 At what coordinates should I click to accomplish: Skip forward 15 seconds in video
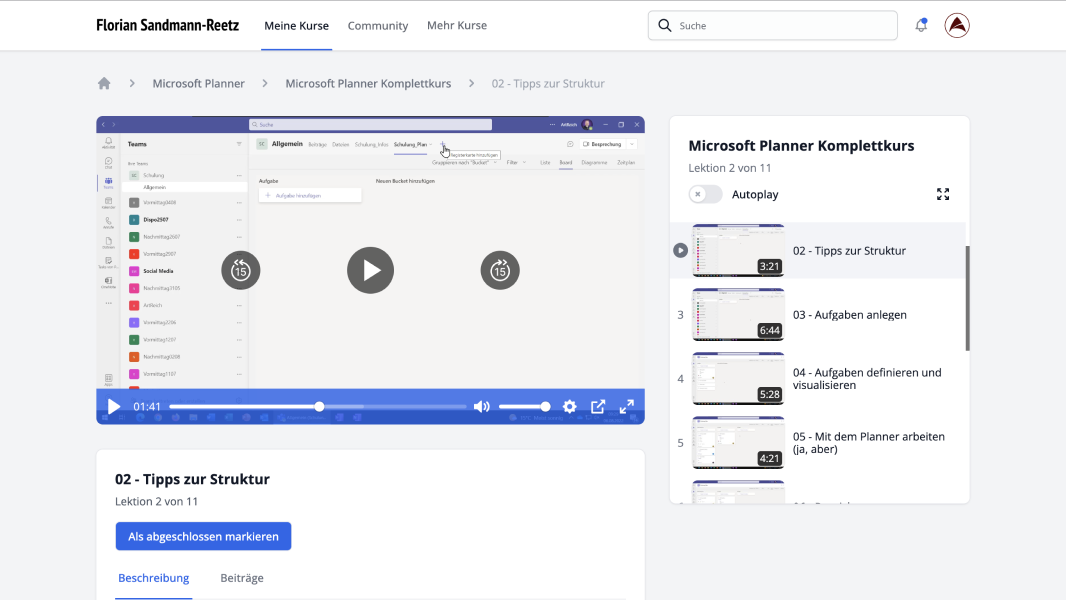pos(500,270)
